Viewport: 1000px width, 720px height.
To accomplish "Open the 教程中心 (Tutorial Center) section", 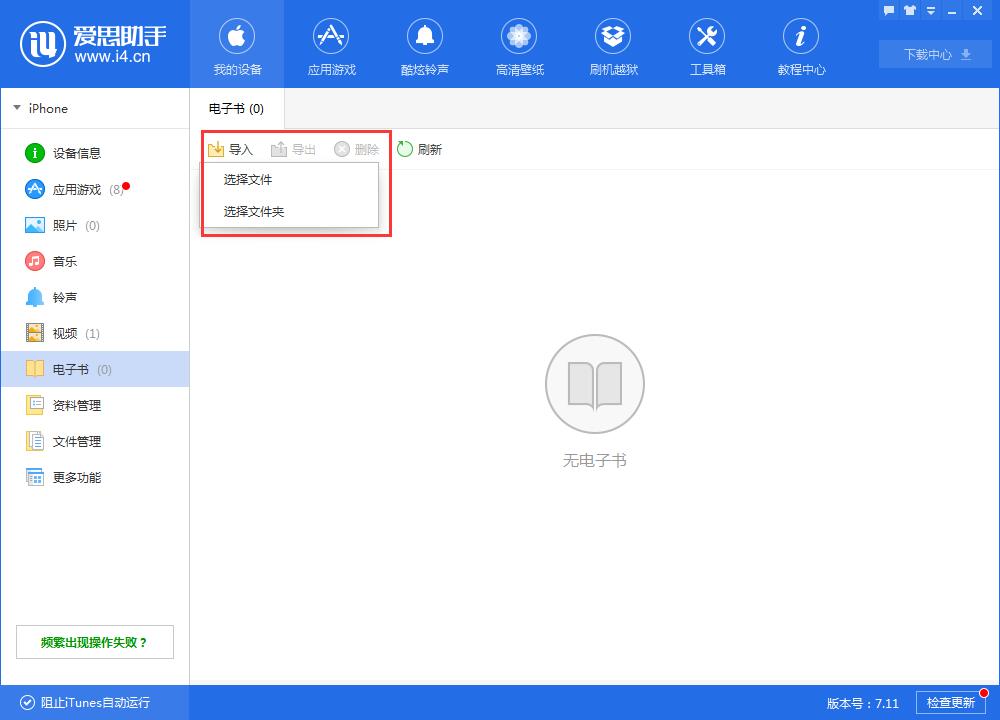I will (801, 45).
